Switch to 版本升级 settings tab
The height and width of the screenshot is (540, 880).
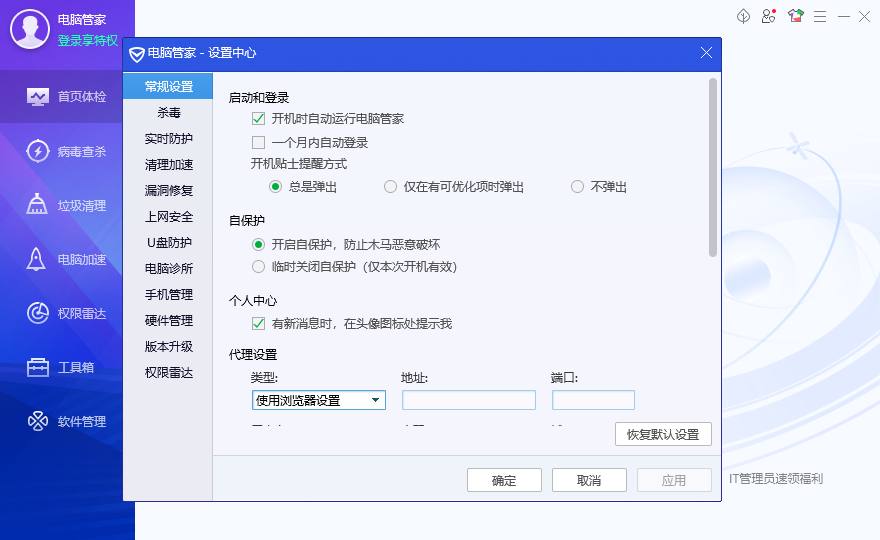[x=168, y=346]
